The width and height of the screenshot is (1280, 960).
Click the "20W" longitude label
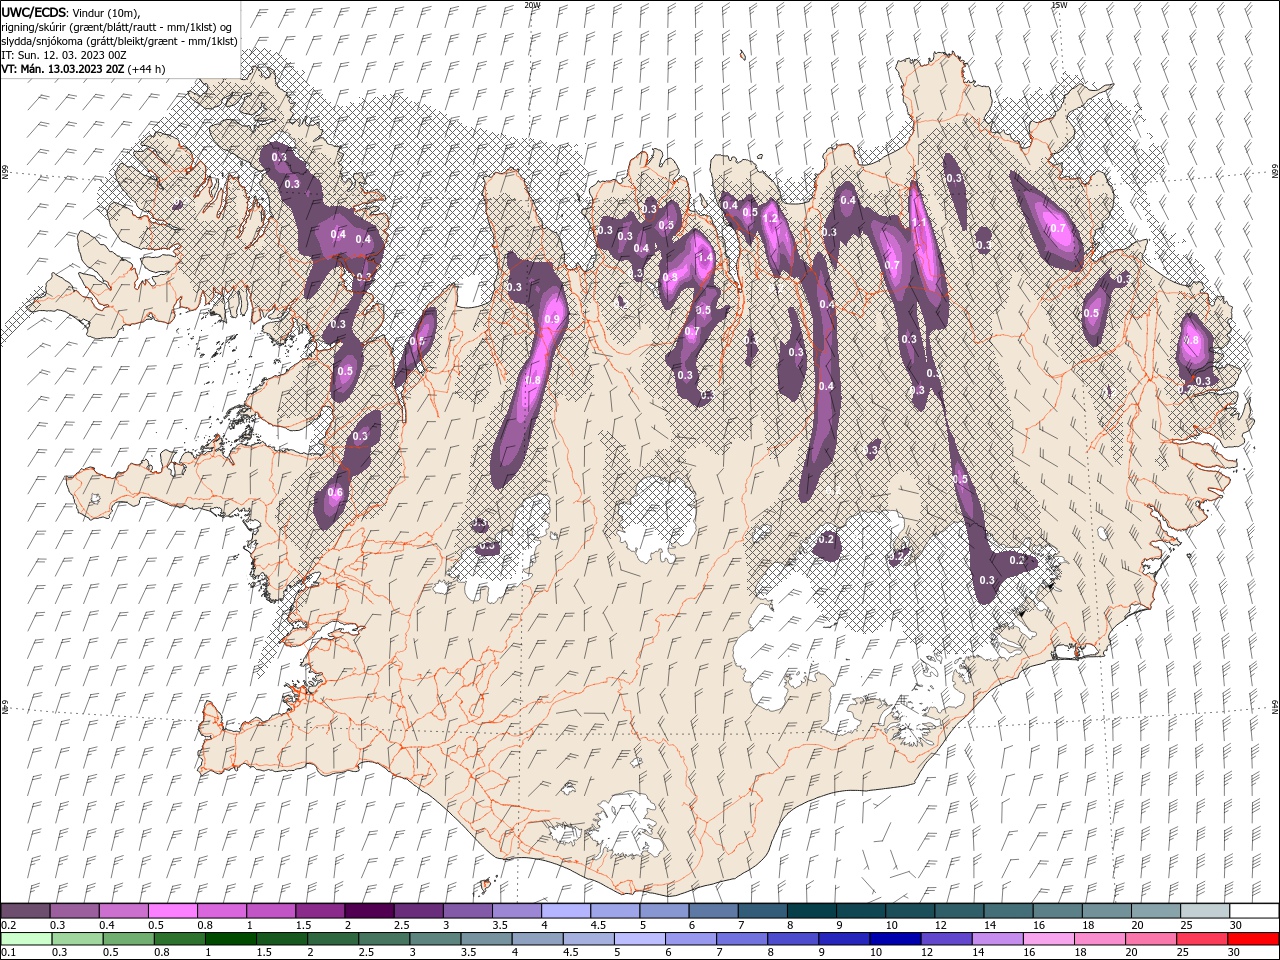tap(532, 5)
